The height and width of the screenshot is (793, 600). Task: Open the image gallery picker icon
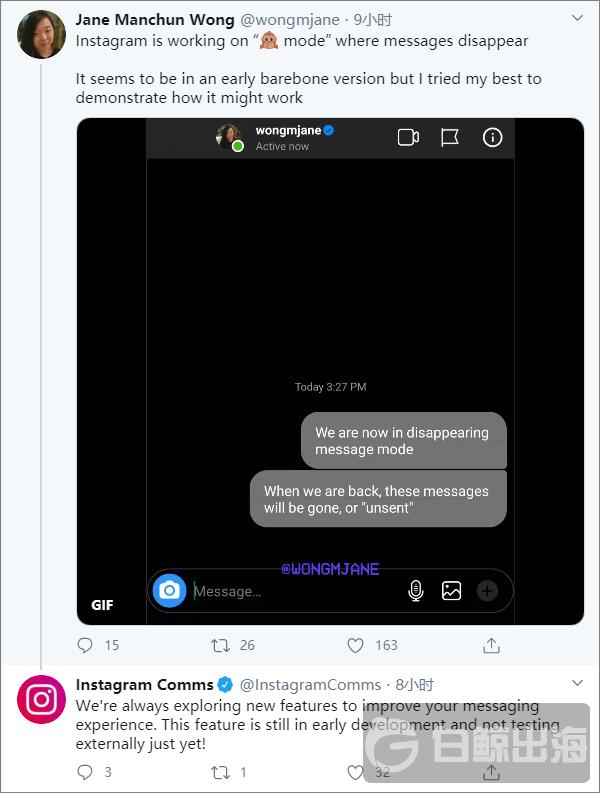pyautogui.click(x=451, y=591)
